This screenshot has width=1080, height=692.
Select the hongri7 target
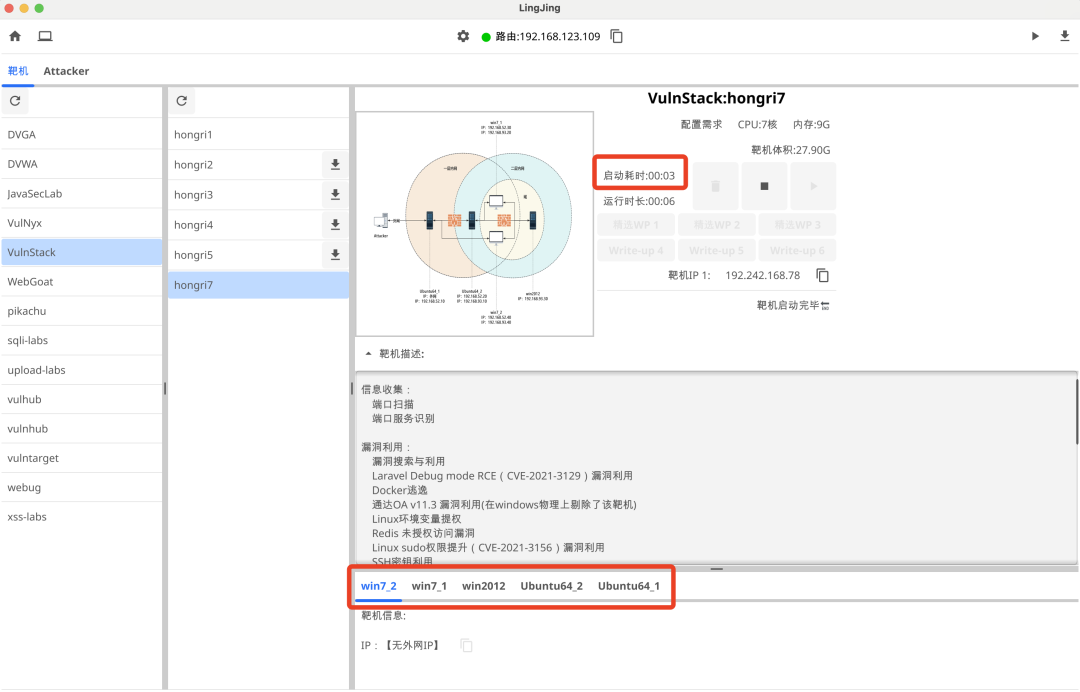[258, 285]
